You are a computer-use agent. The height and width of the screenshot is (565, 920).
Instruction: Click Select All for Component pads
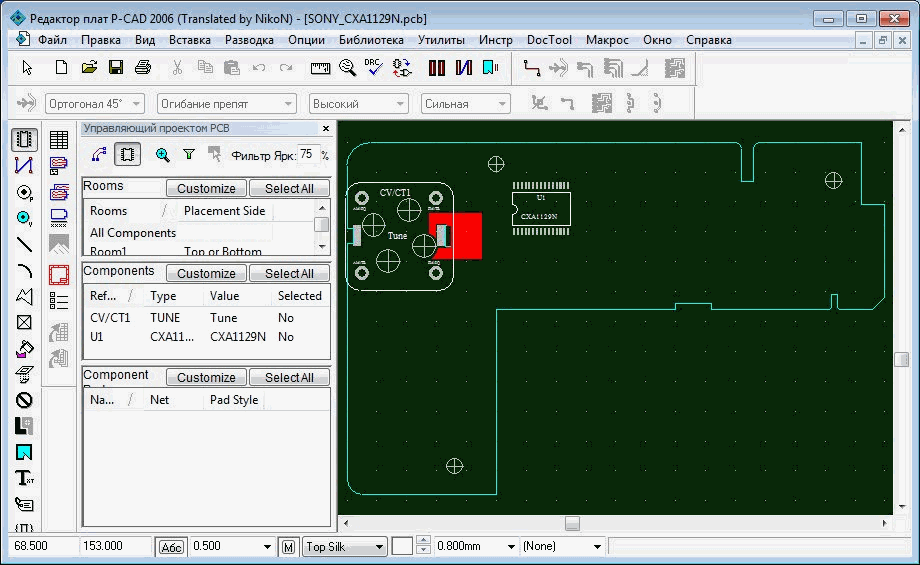pos(289,377)
